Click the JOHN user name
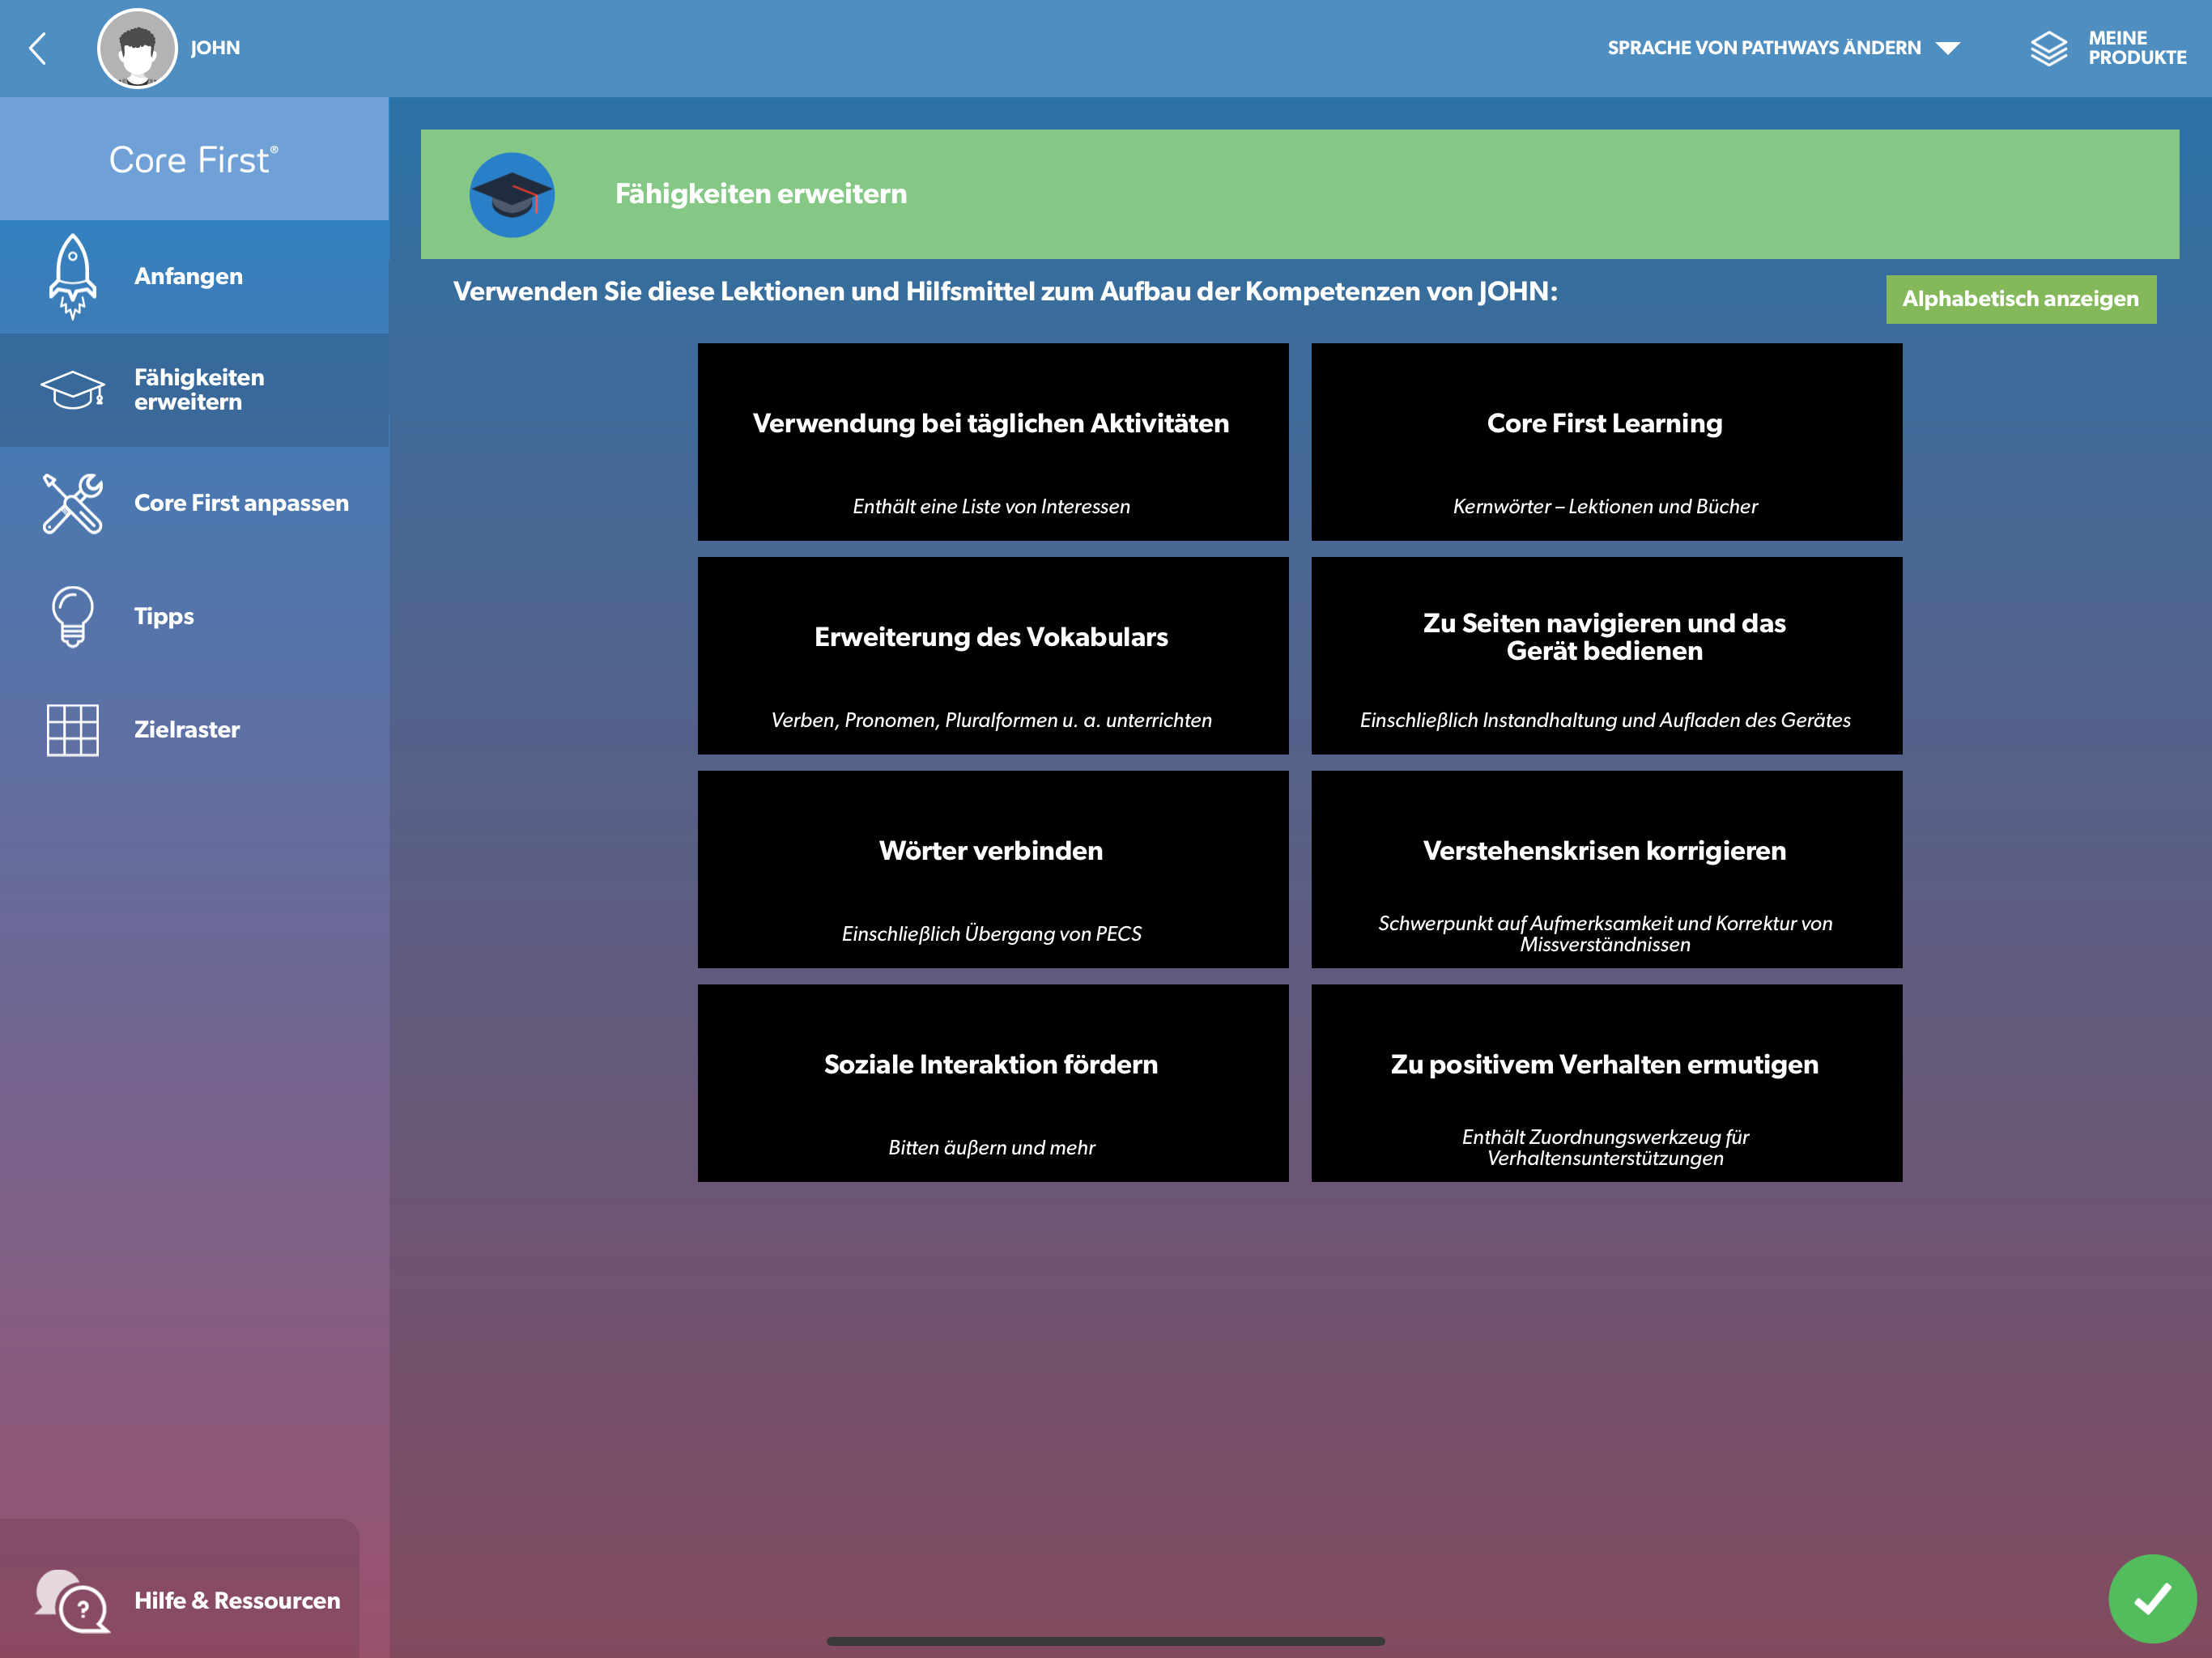2212x1658 pixels. 215,48
